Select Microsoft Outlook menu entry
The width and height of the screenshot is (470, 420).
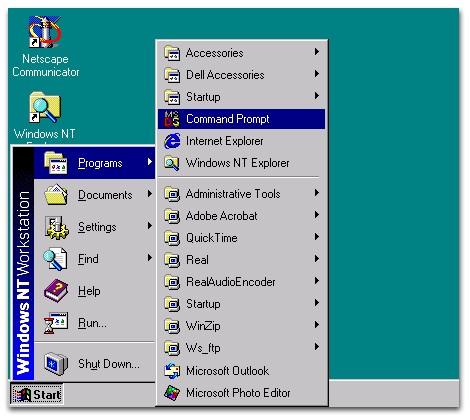point(241,371)
